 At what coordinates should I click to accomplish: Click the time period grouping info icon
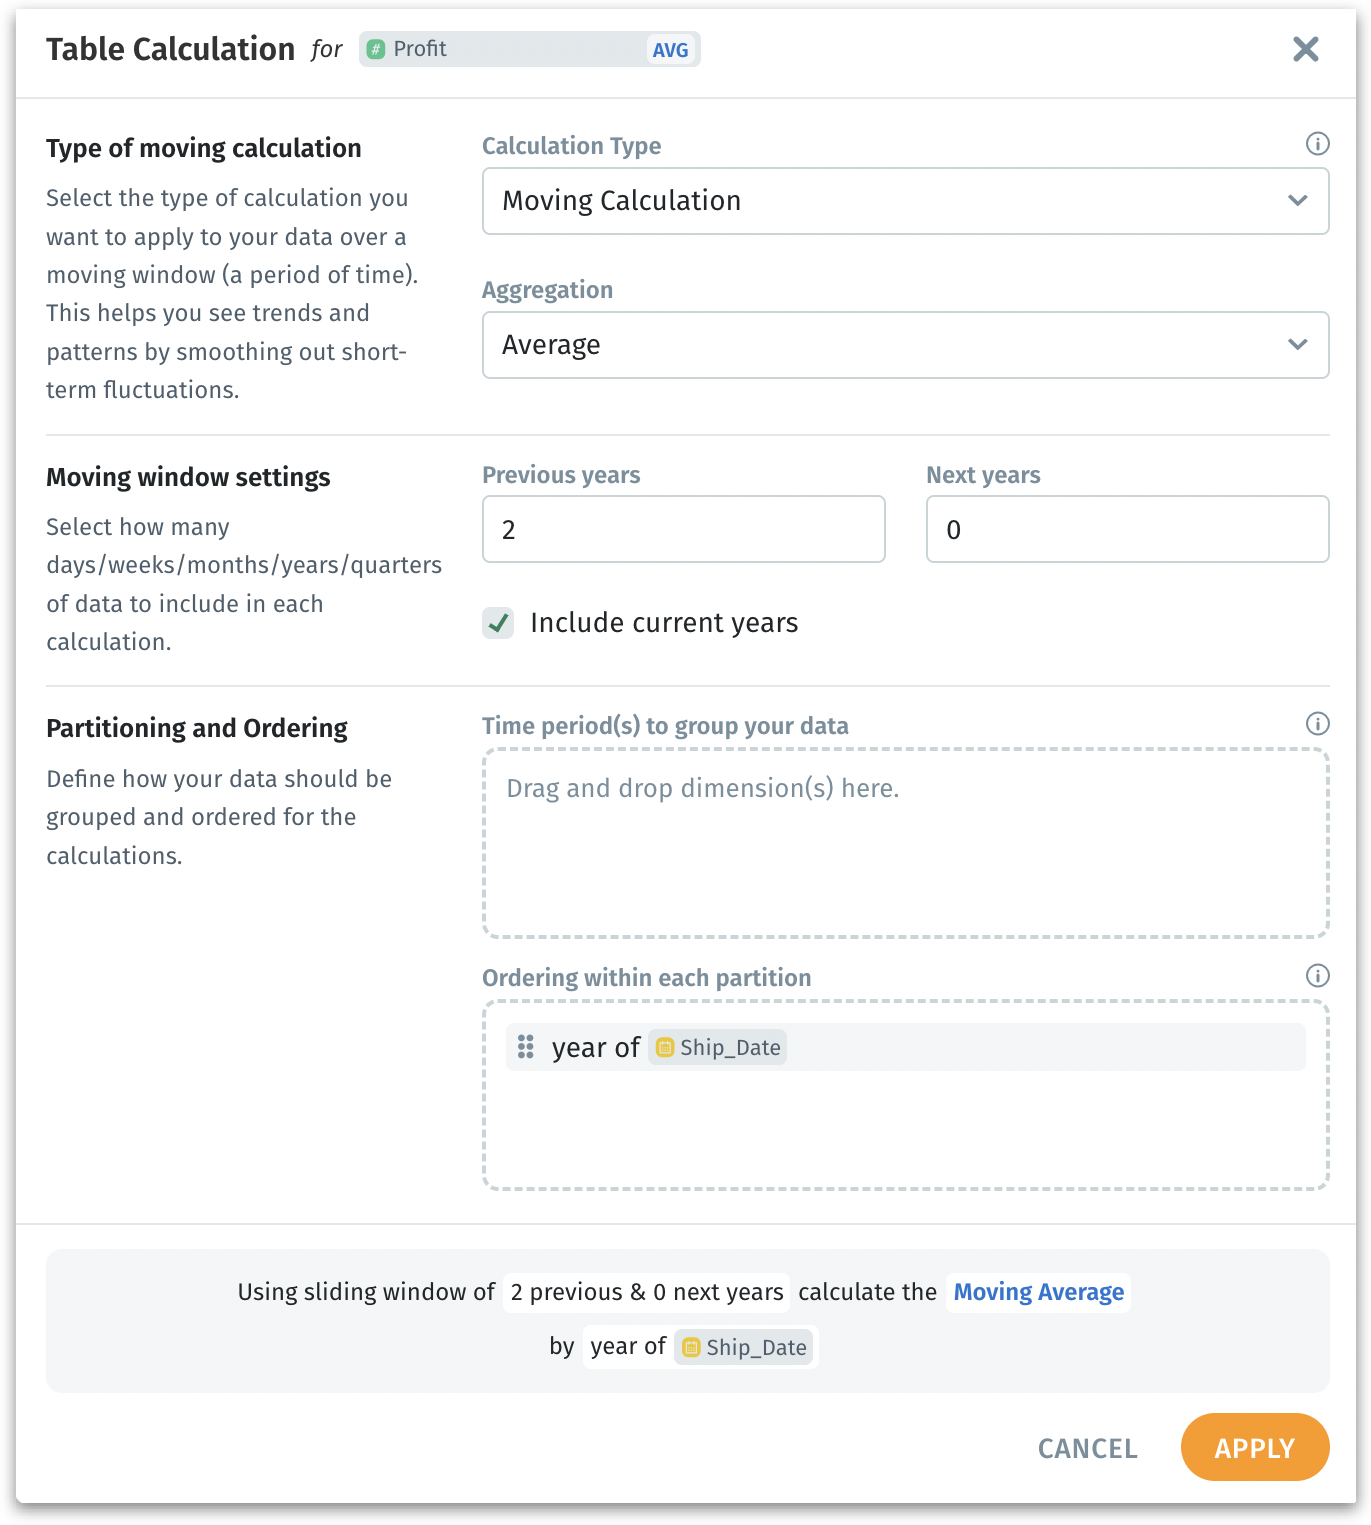(x=1317, y=724)
